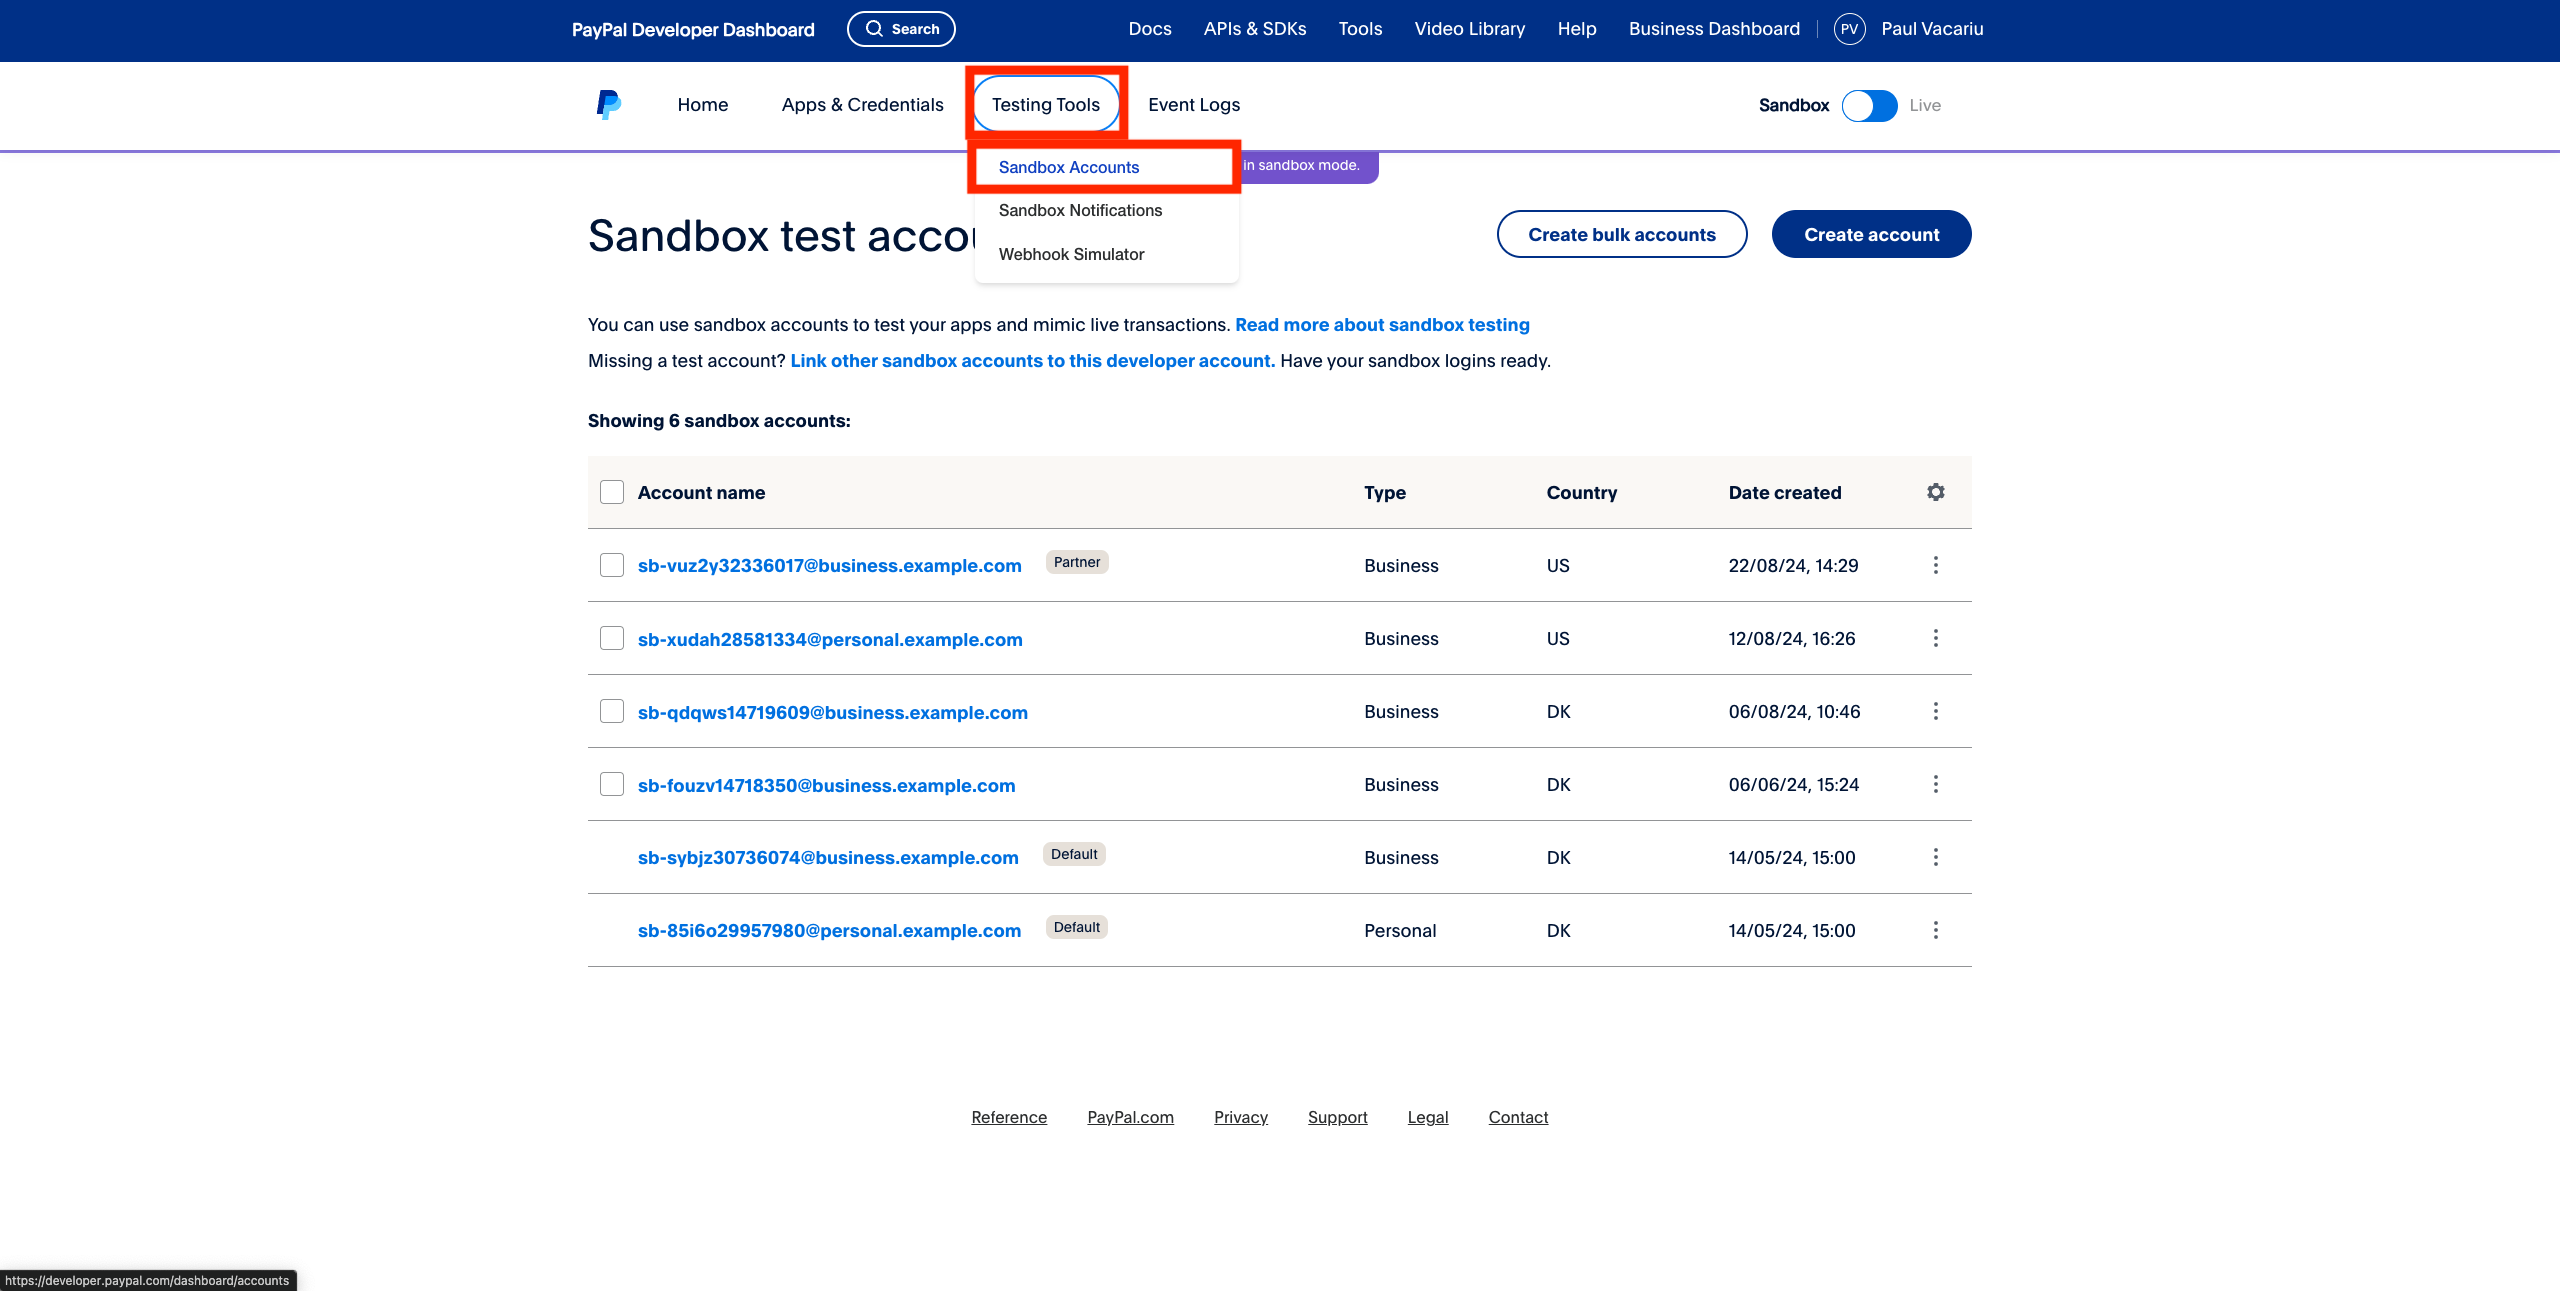
Task: Open Read more about sandbox testing link
Action: (1382, 325)
